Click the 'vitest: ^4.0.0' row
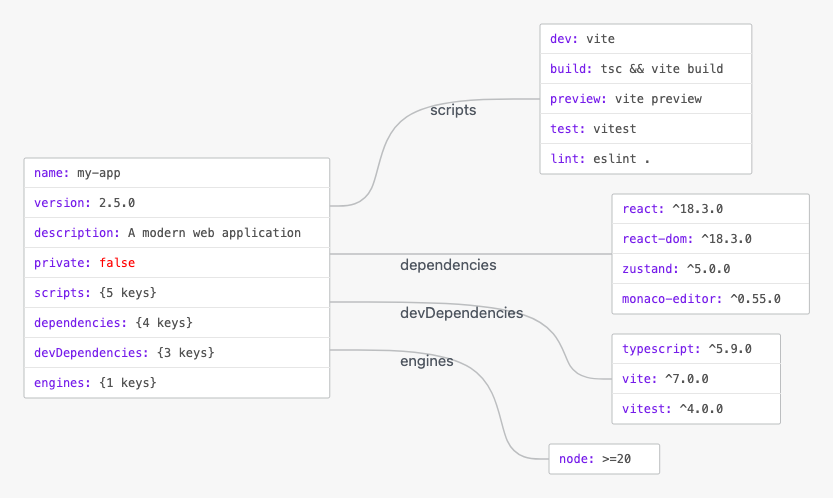The image size is (833, 498). point(696,409)
